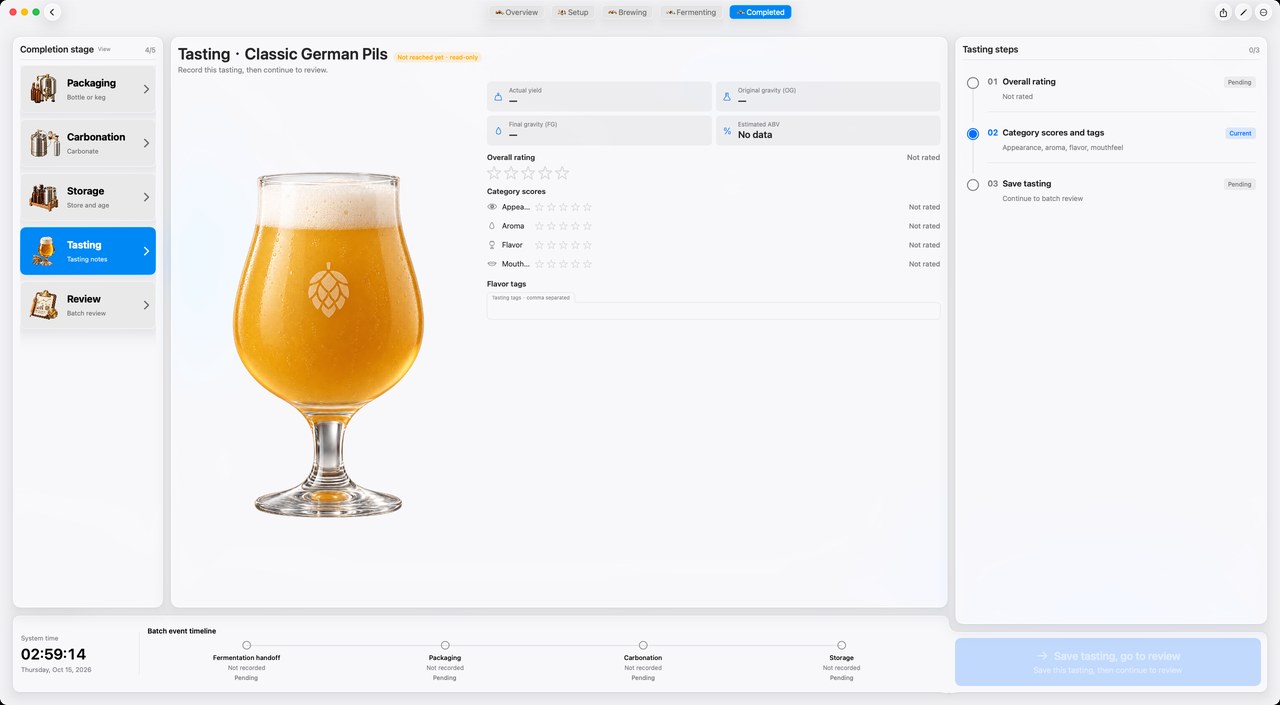Click the pencil edit icon
Screen dimensions: 1280x705
pyautogui.click(x=1243, y=12)
